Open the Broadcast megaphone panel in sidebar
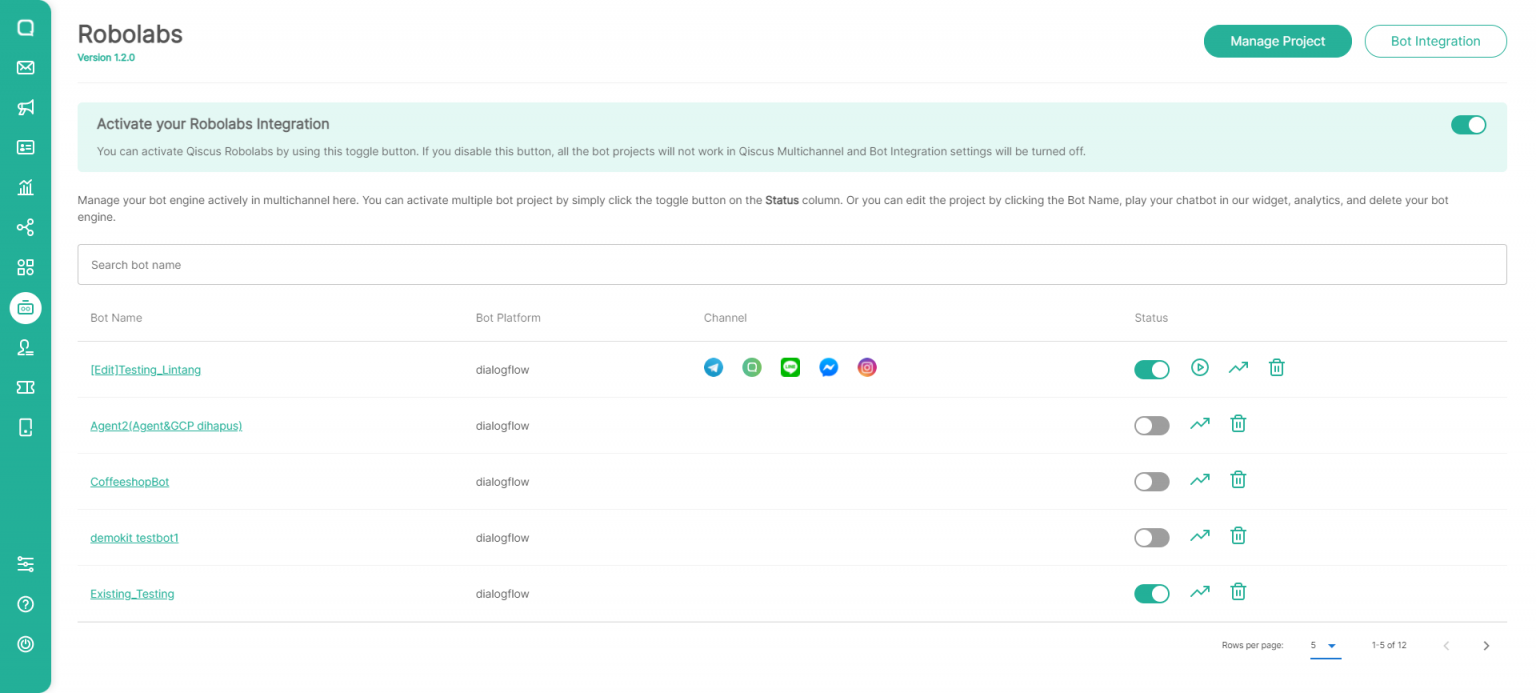The width and height of the screenshot is (1536, 693). pyautogui.click(x=25, y=107)
